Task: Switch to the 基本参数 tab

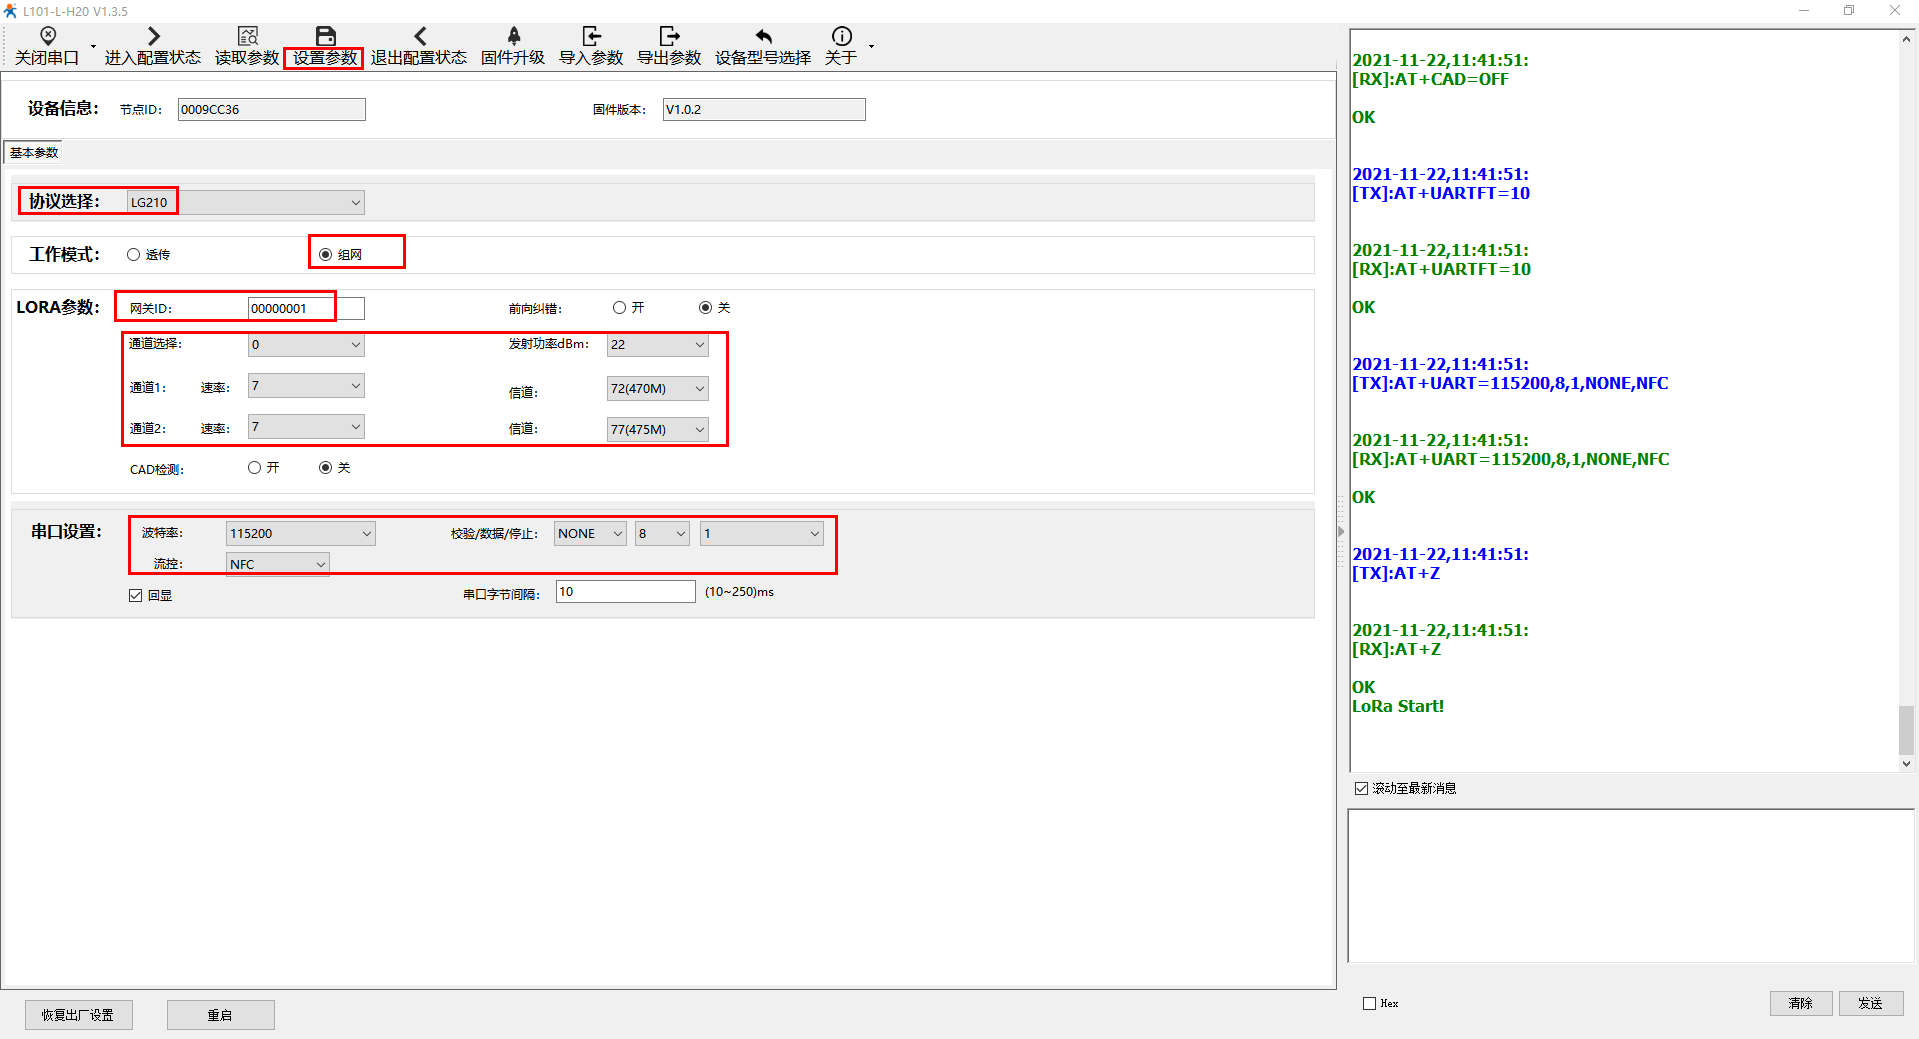Action: (34, 153)
